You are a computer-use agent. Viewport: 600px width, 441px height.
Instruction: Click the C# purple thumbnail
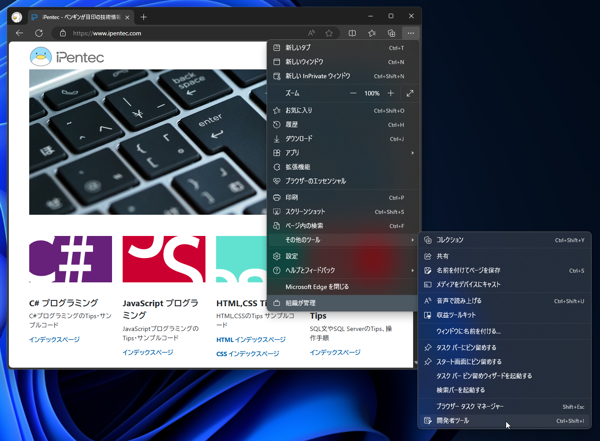tap(70, 259)
